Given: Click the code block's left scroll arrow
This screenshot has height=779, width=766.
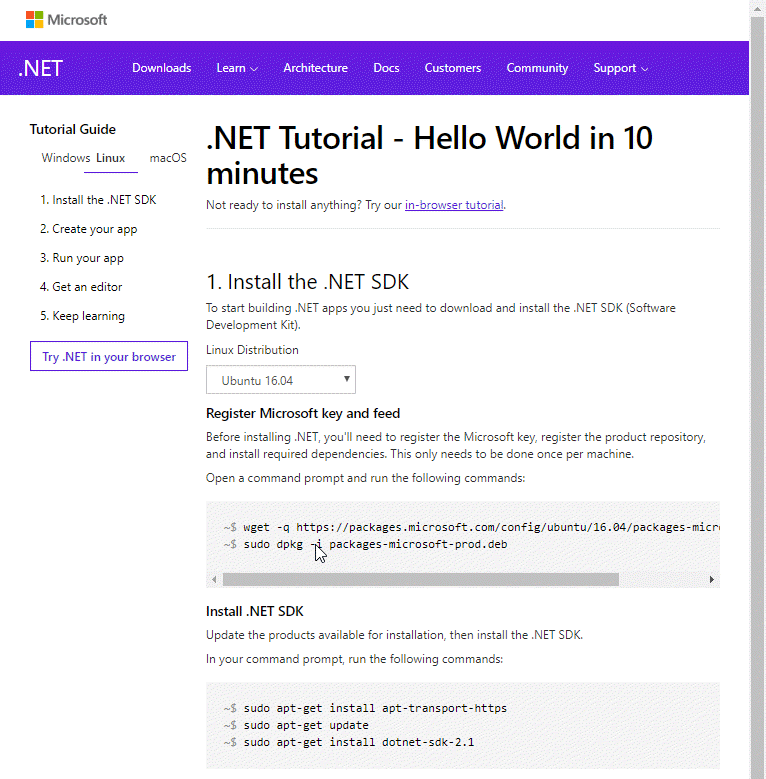Looking at the screenshot, I should click(214, 580).
